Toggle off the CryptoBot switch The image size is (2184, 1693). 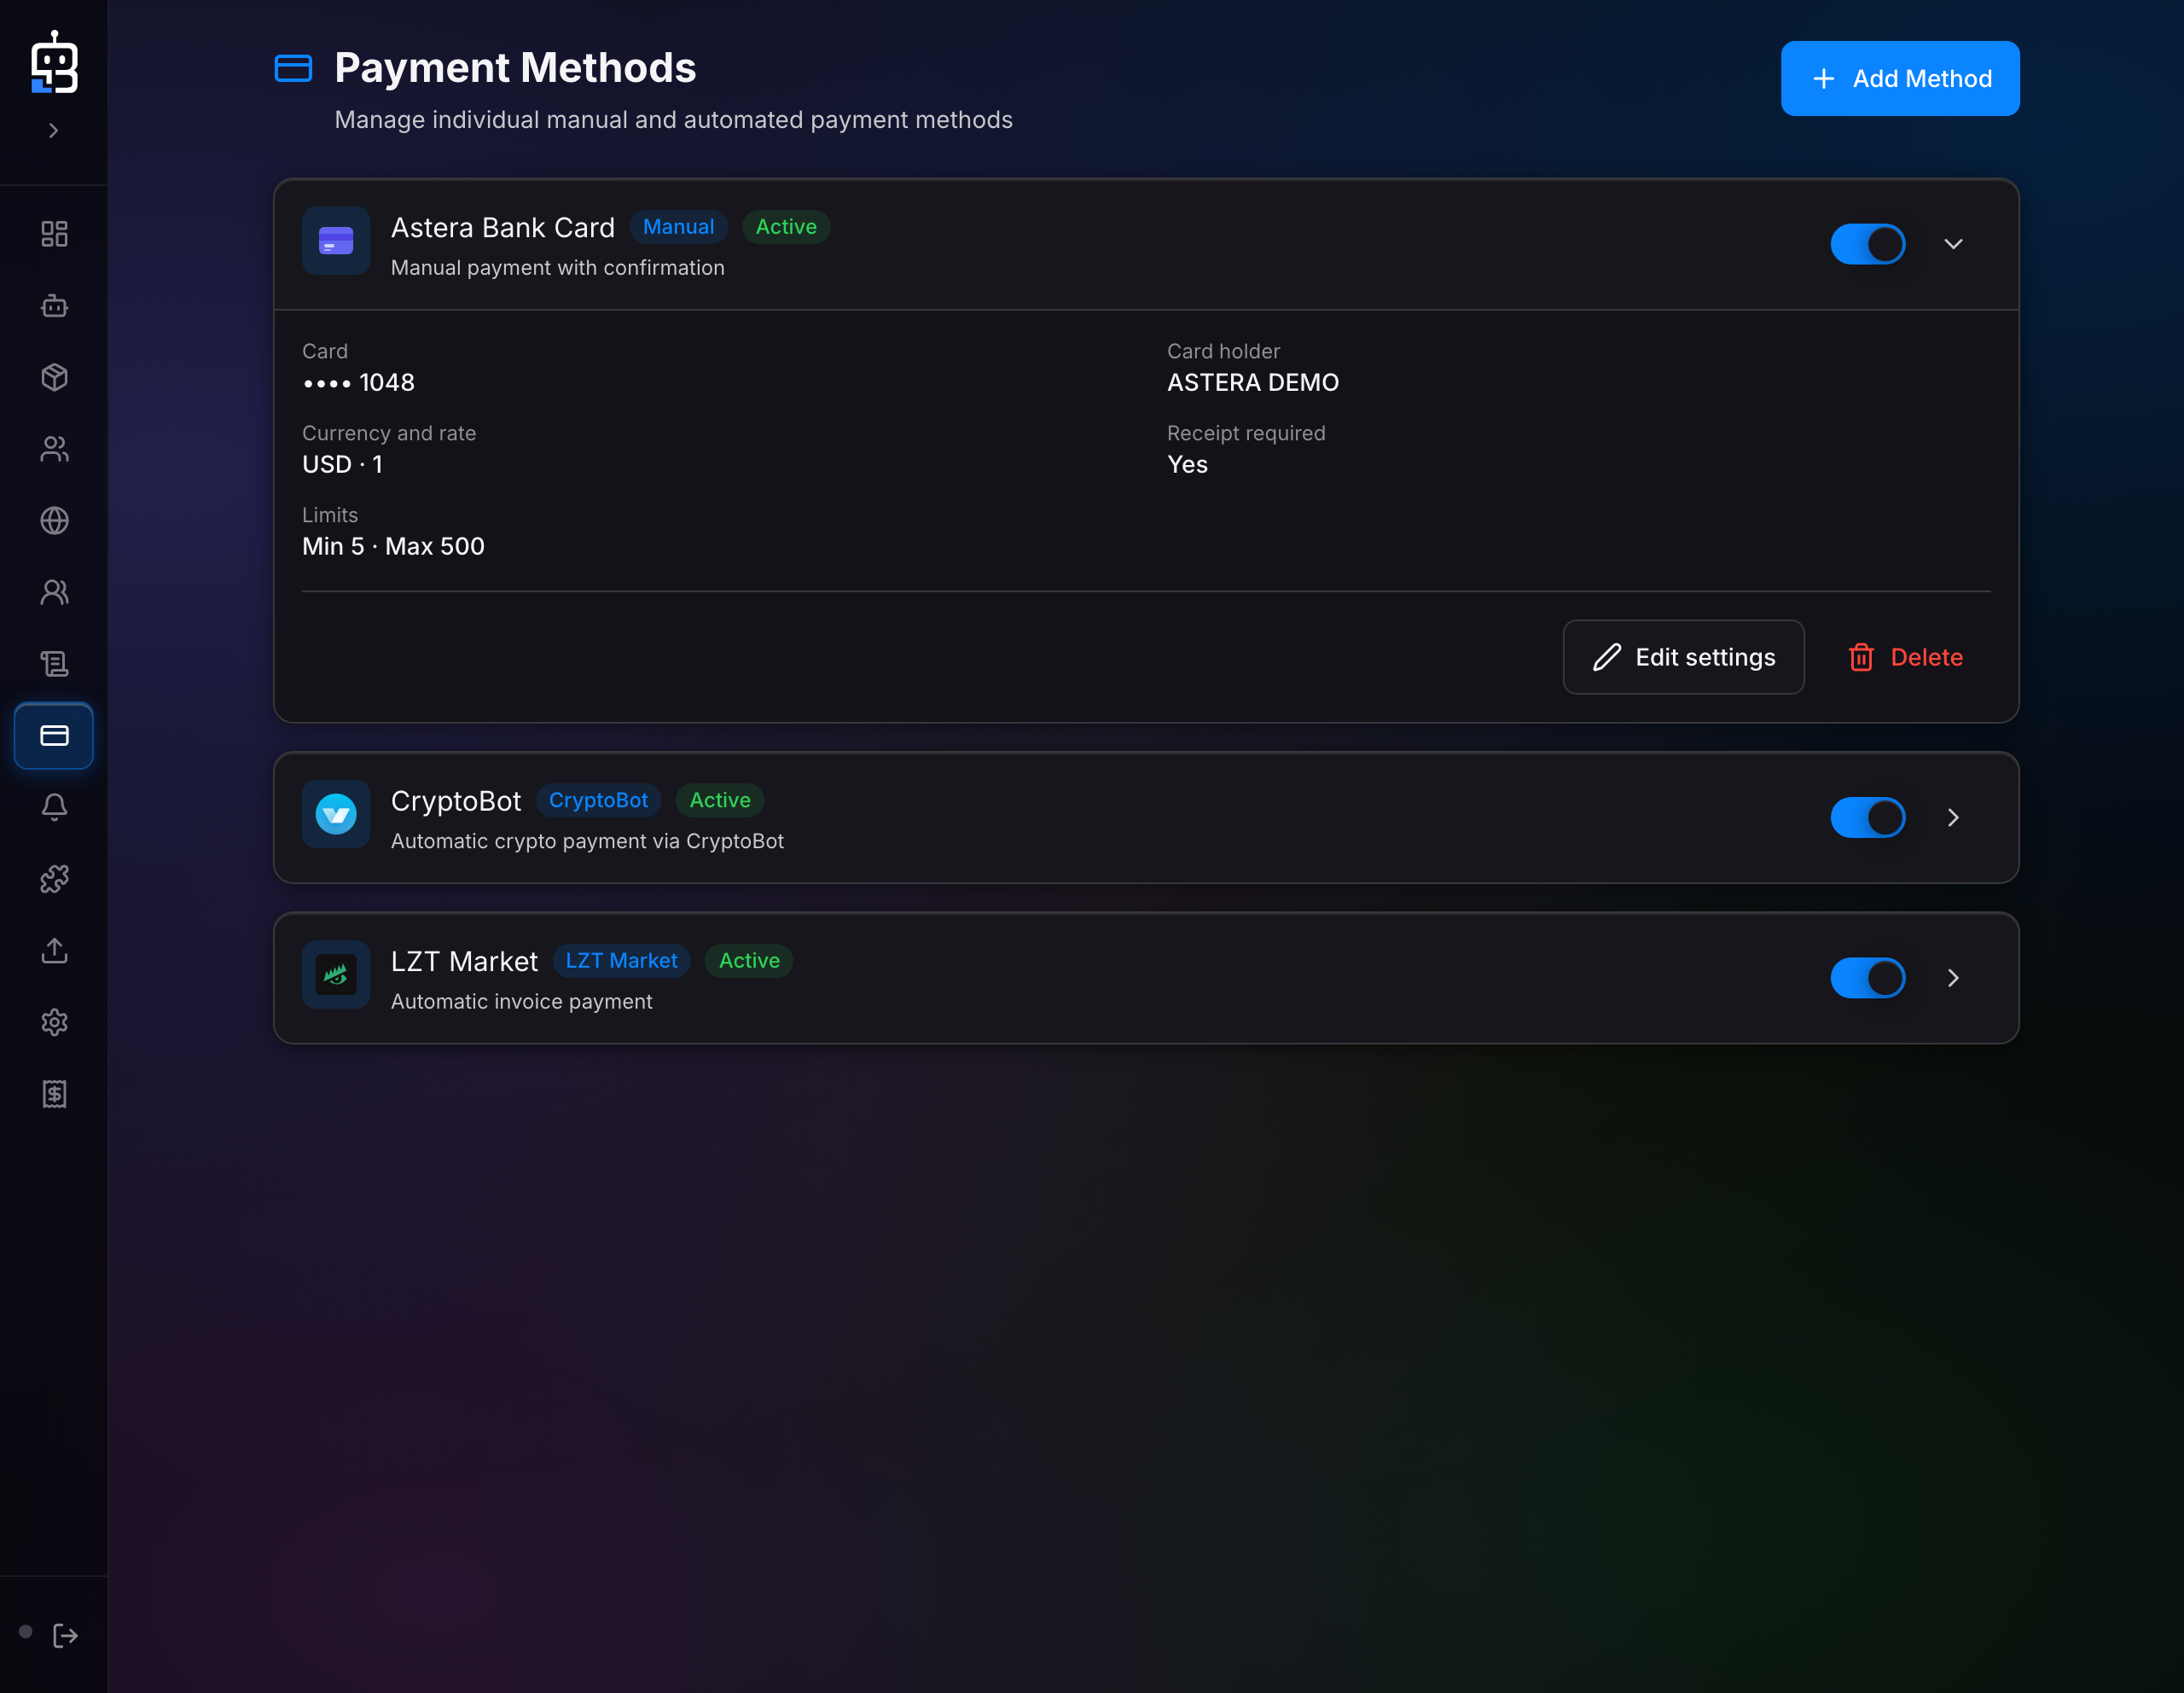[1867, 817]
